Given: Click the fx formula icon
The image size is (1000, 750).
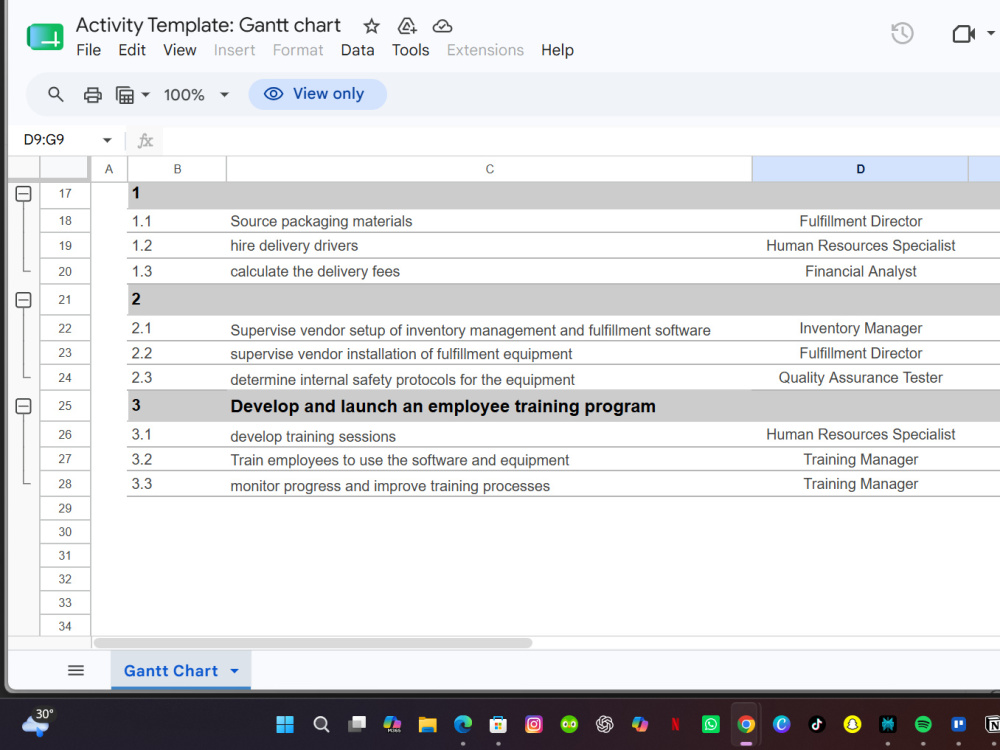Looking at the screenshot, I should click(145, 140).
